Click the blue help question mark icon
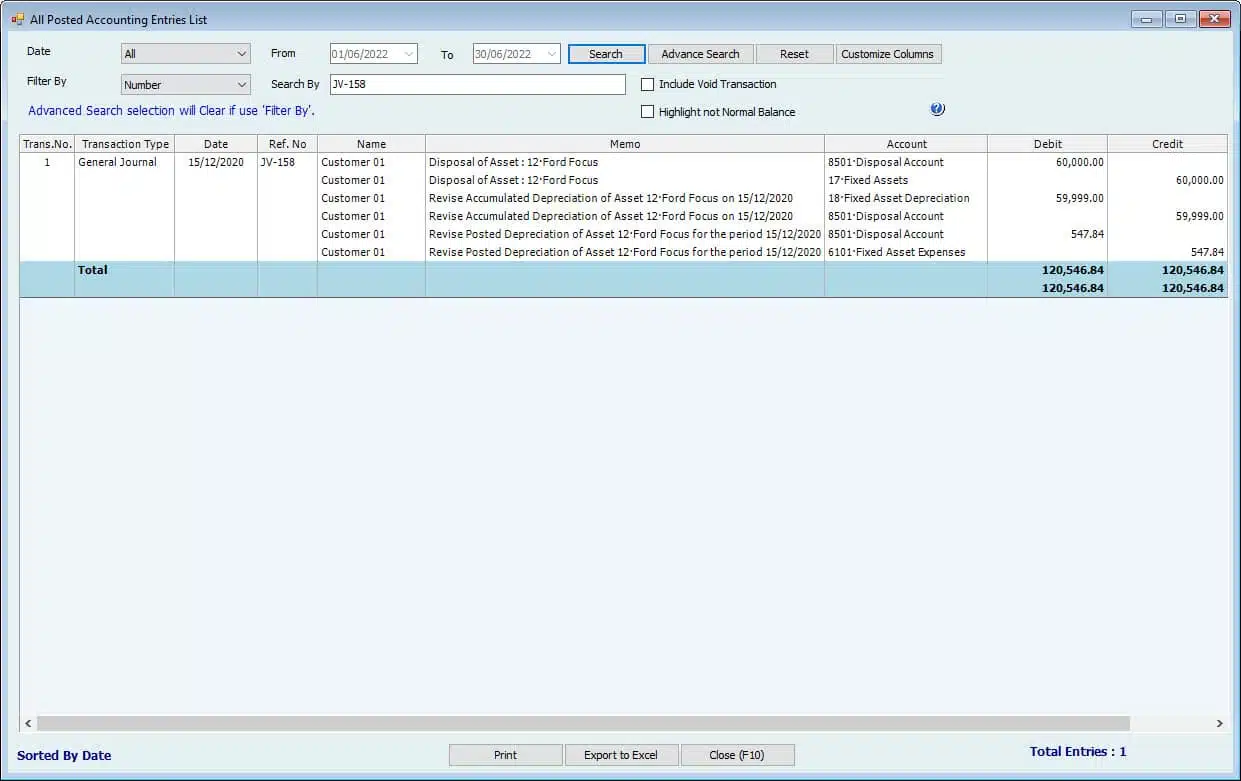 click(937, 110)
